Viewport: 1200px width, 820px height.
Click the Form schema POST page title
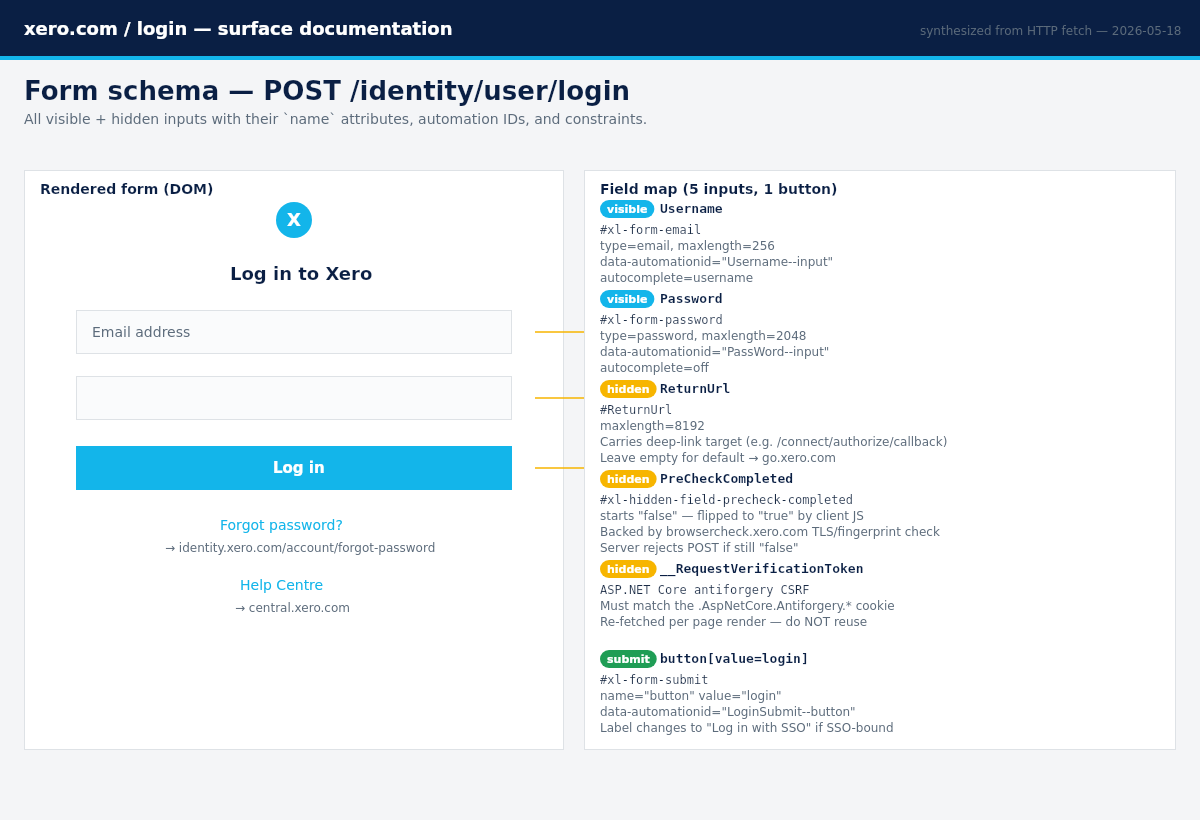tap(327, 91)
